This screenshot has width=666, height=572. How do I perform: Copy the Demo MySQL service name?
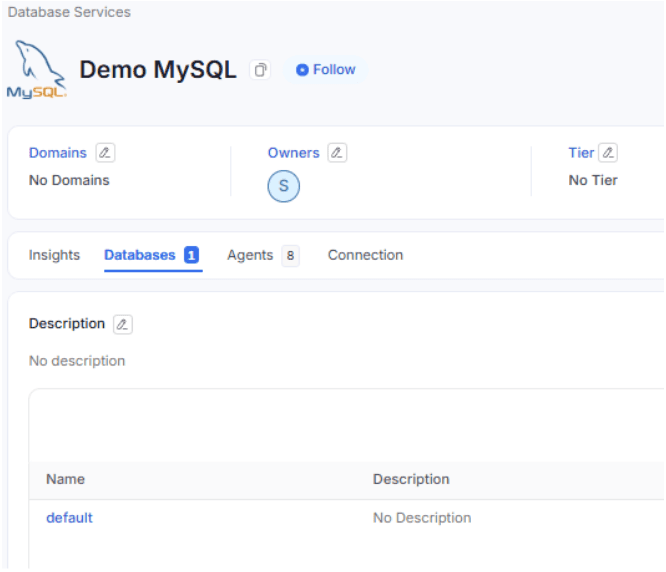[x=261, y=70]
